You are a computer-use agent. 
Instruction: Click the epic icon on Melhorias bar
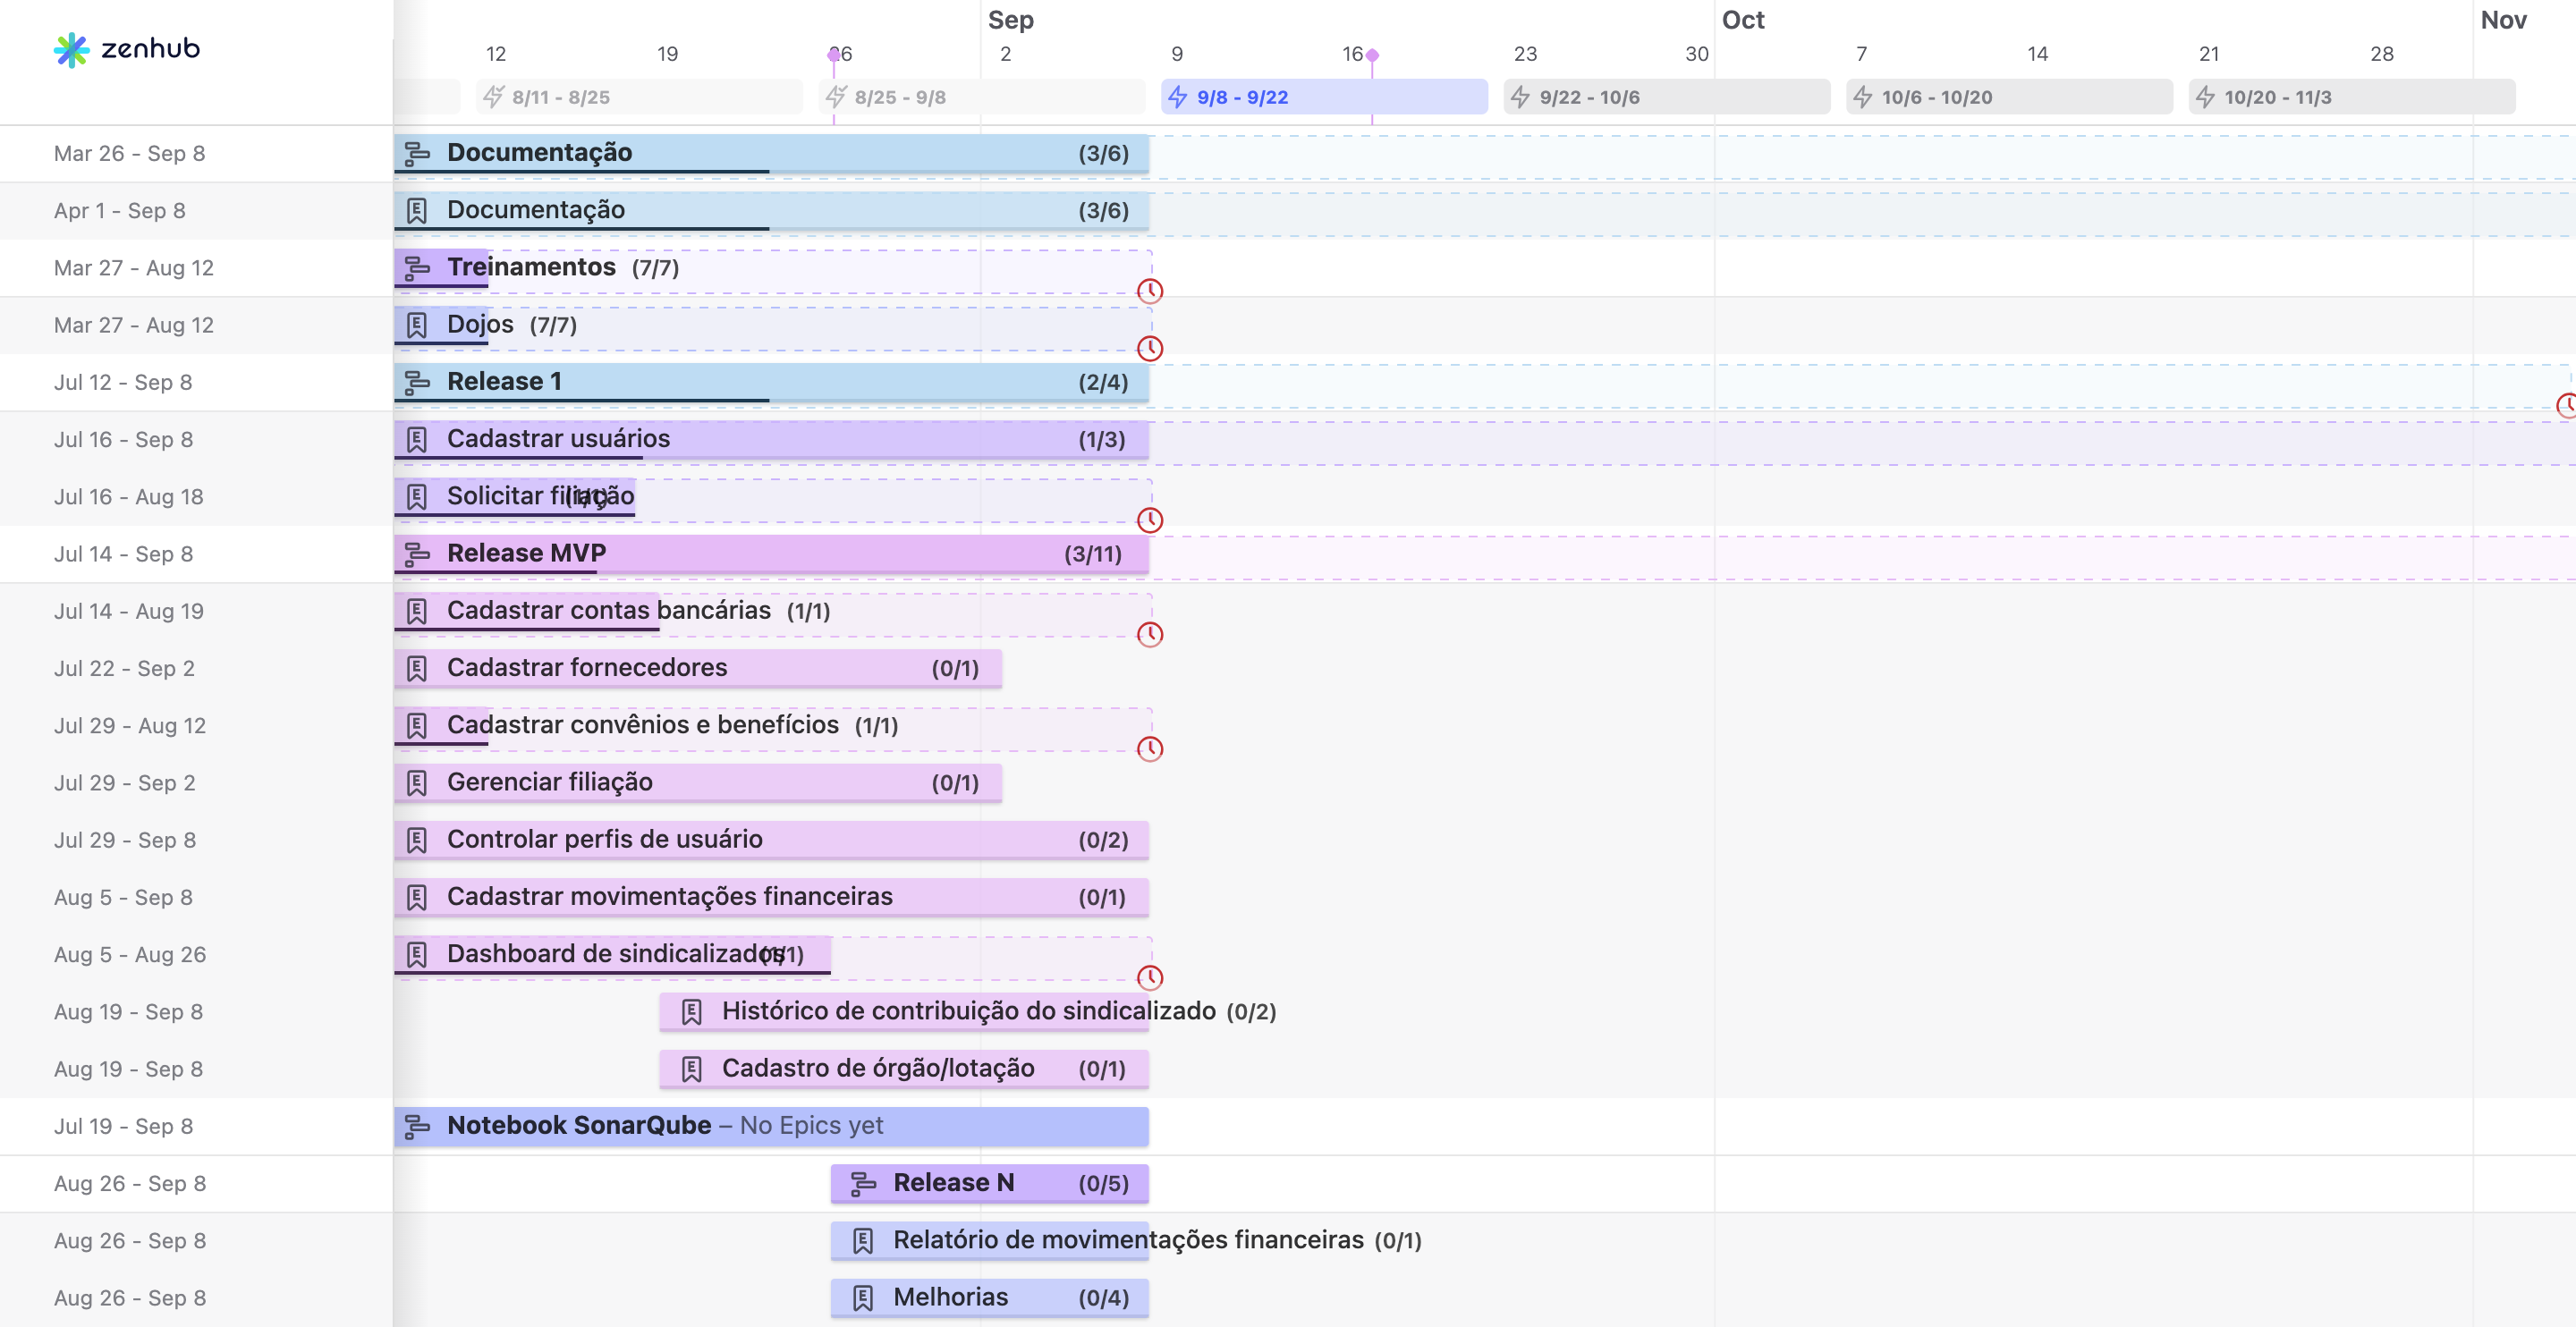coord(863,1298)
